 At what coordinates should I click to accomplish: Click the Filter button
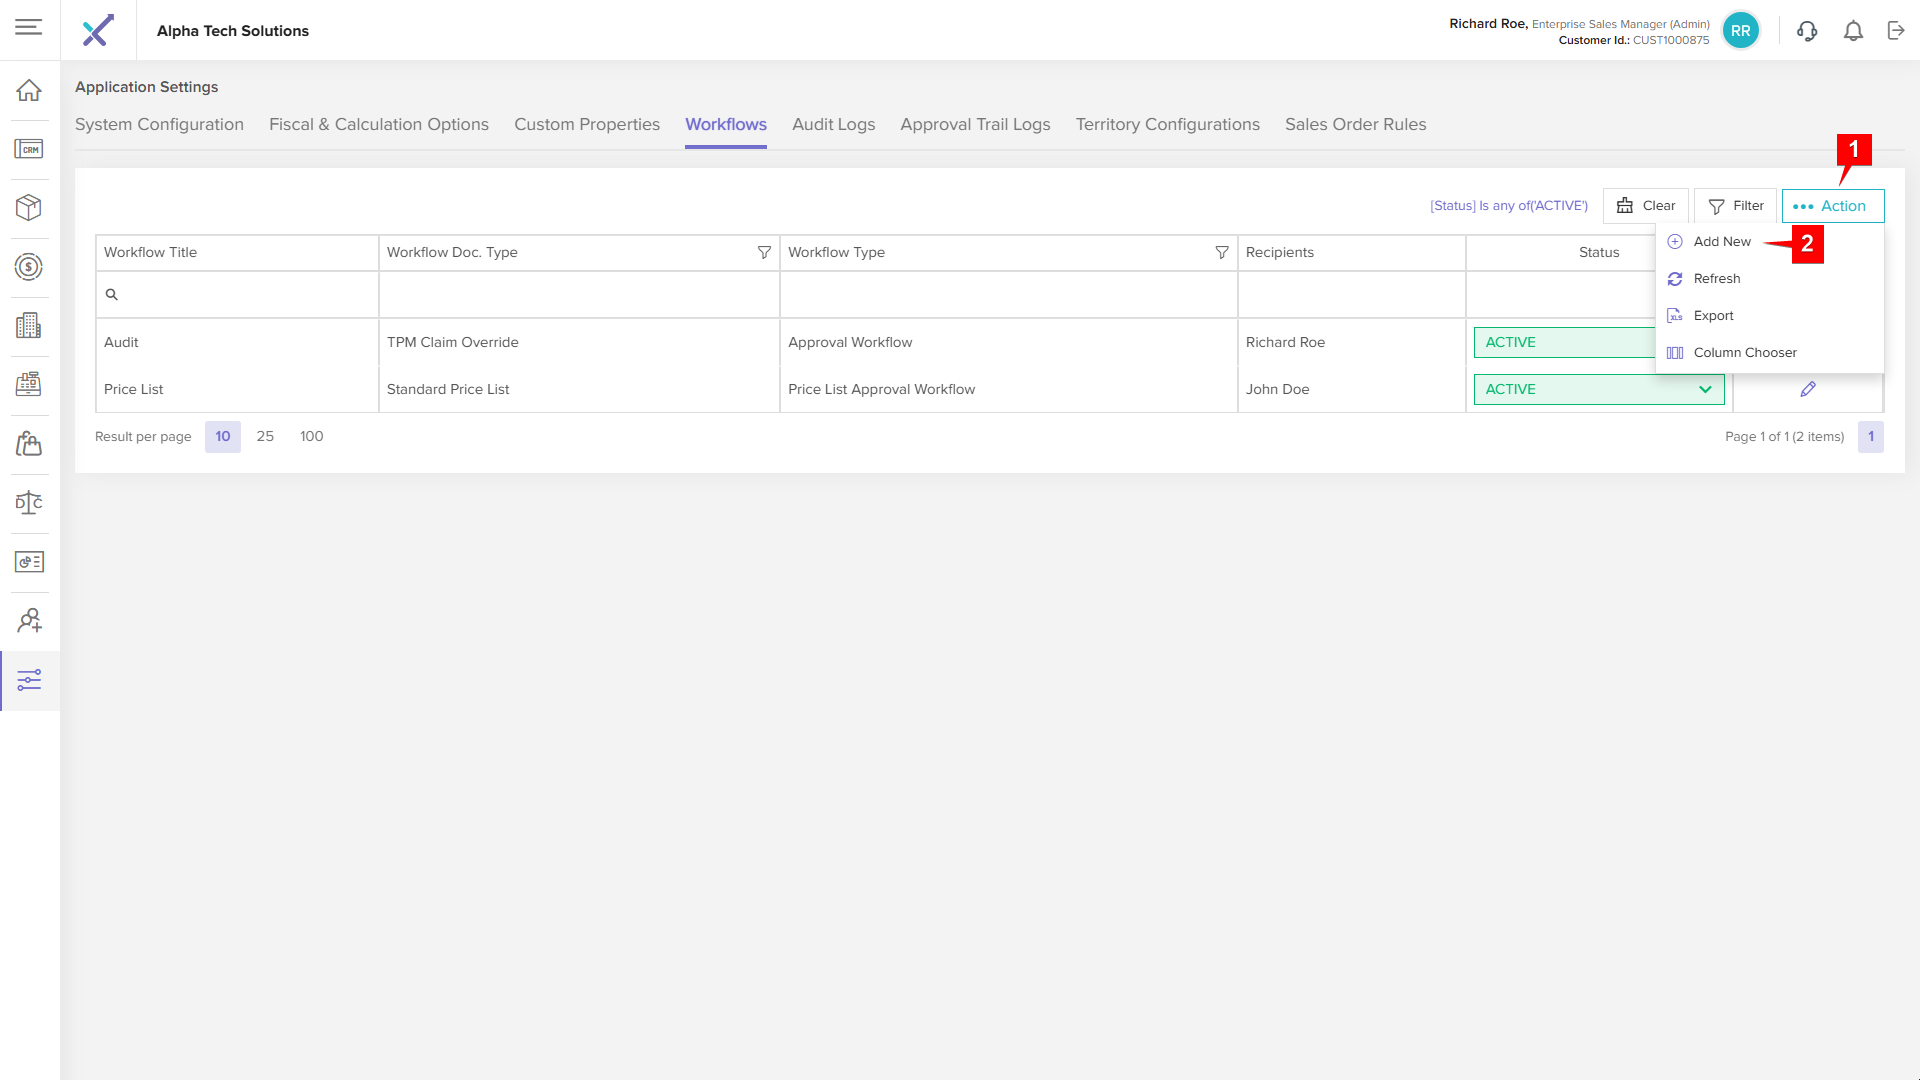[1735, 206]
